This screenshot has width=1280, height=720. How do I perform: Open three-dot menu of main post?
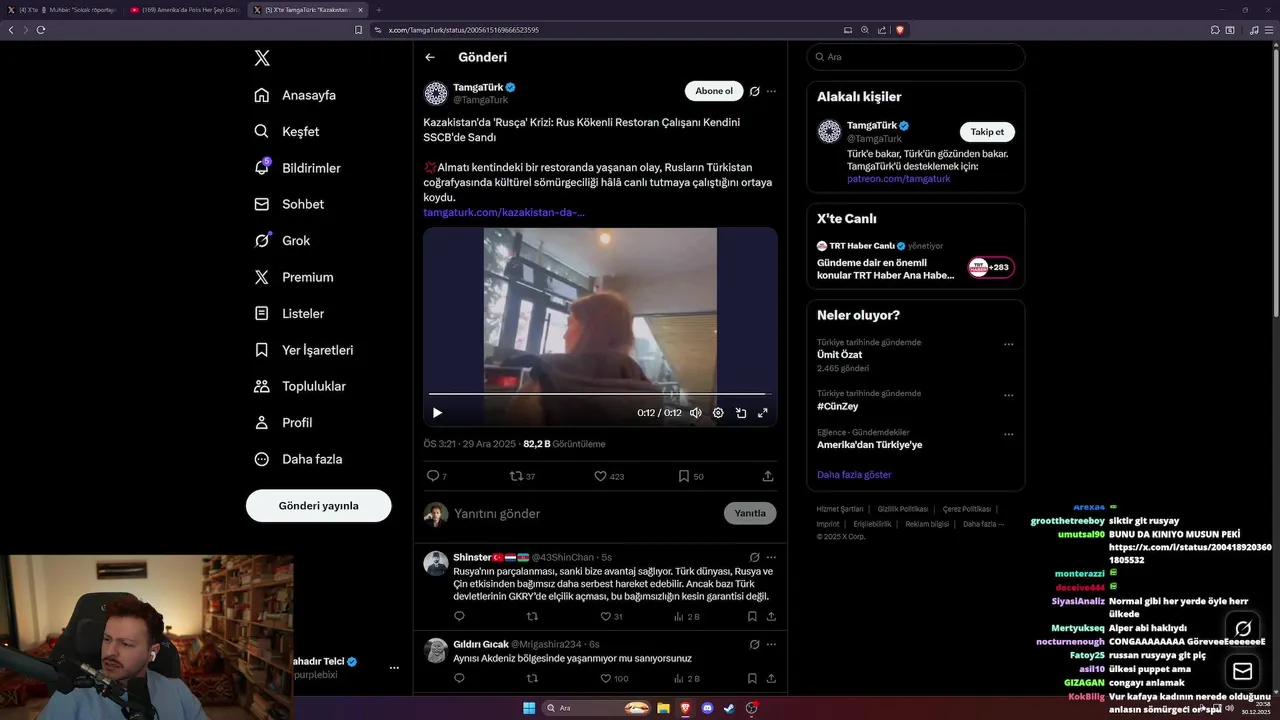click(x=771, y=91)
